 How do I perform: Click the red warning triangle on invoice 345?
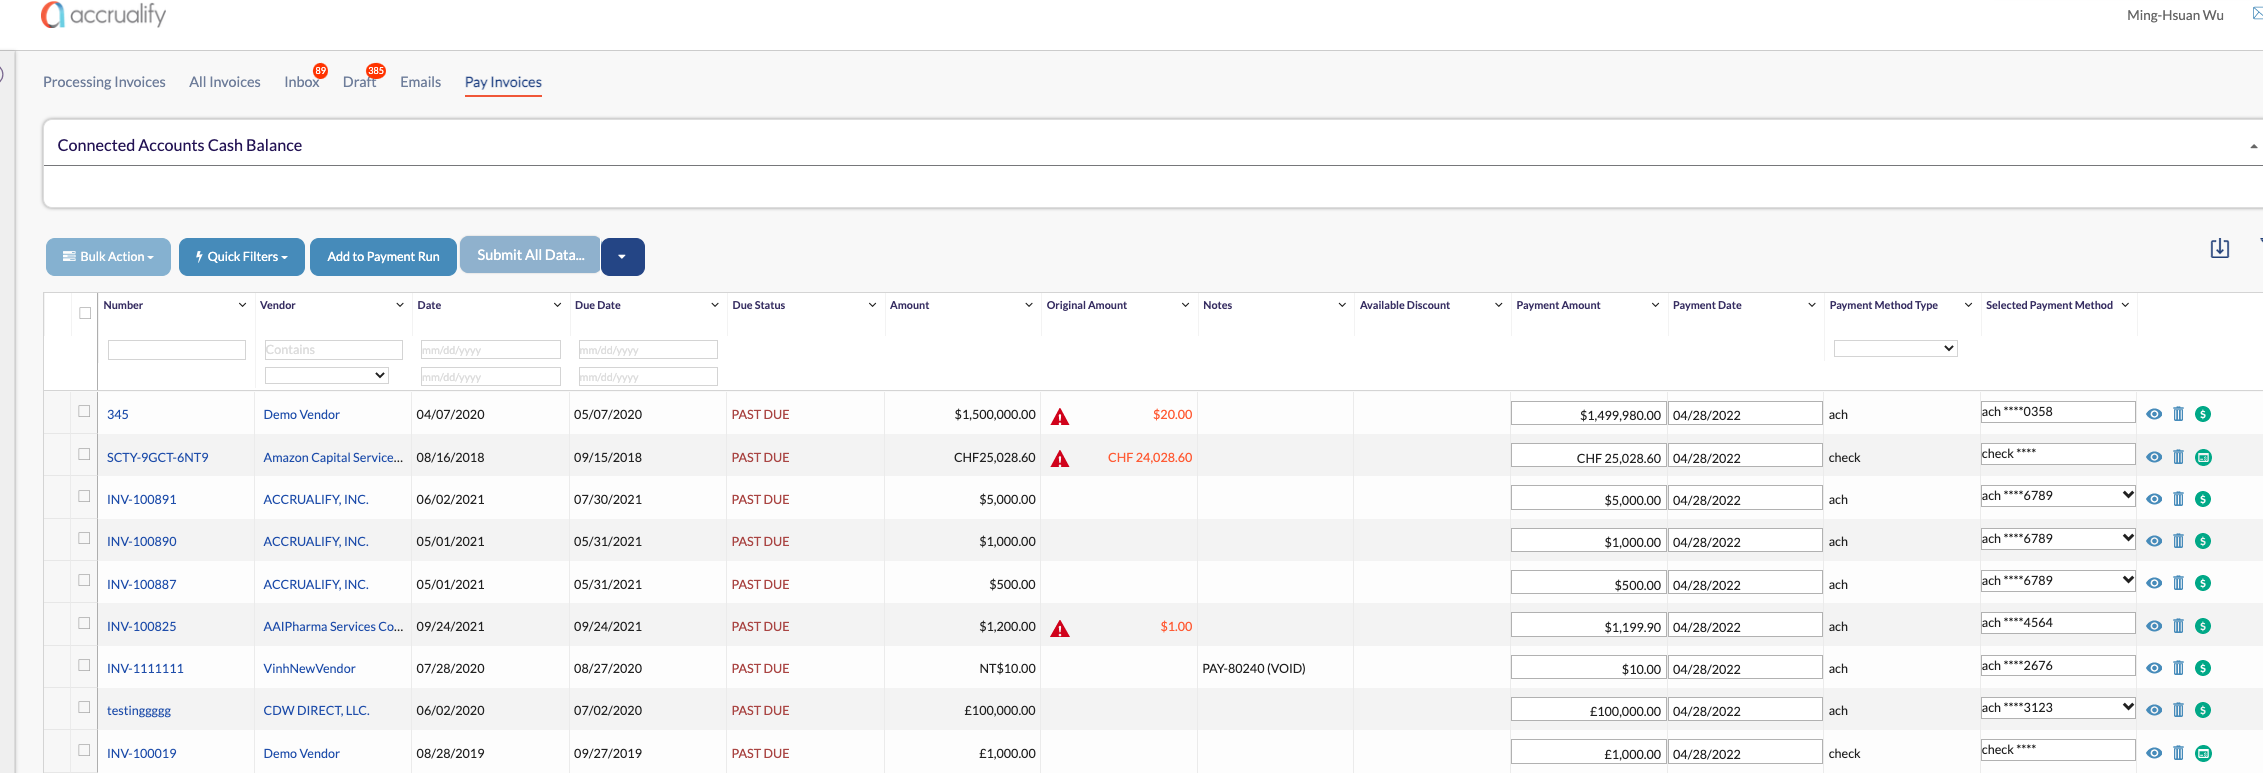(x=1060, y=416)
